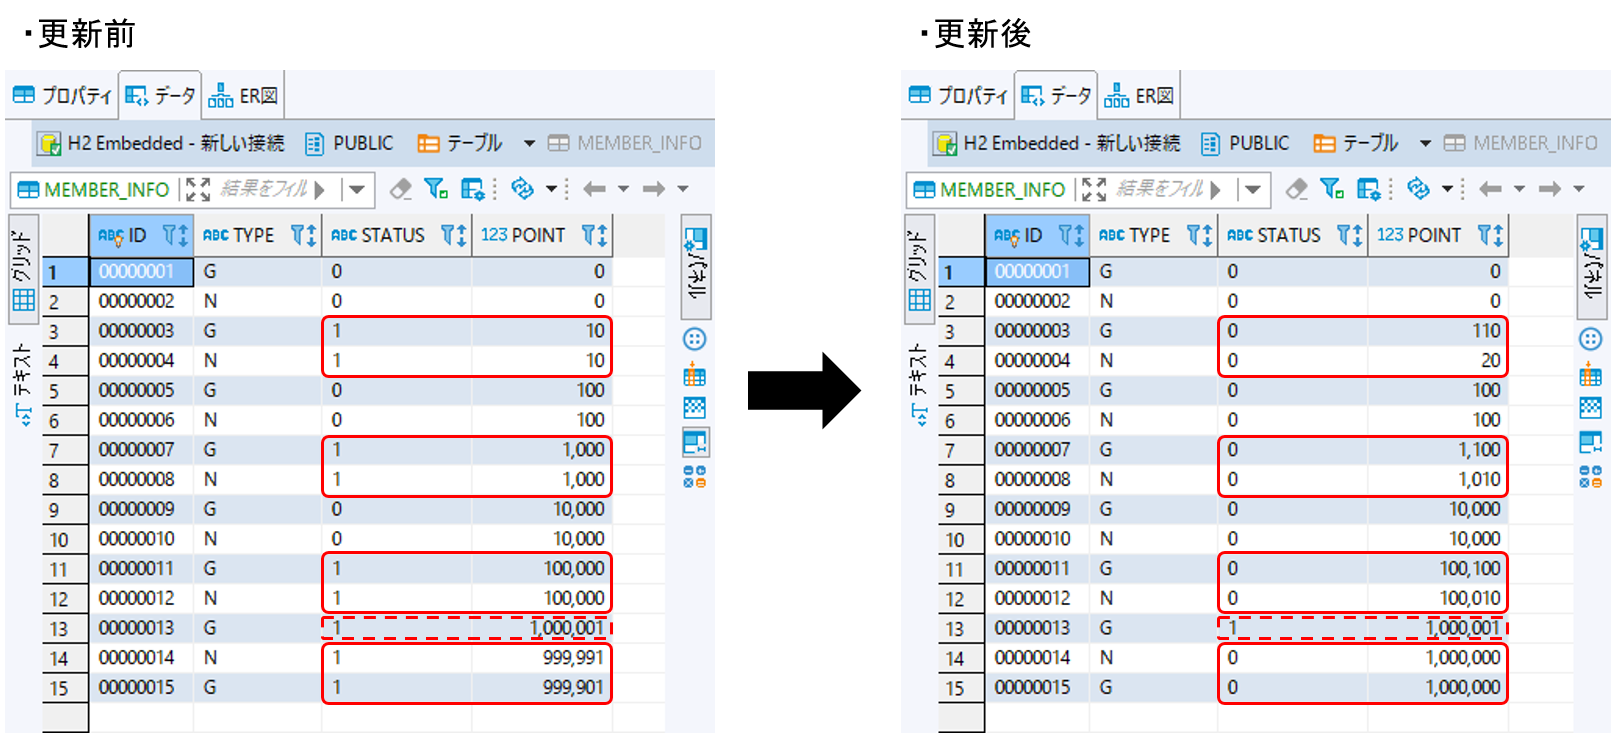Click テーブル breadcrumb in 更新後 panel
This screenshot has height=733, width=1611.
click(x=1356, y=143)
